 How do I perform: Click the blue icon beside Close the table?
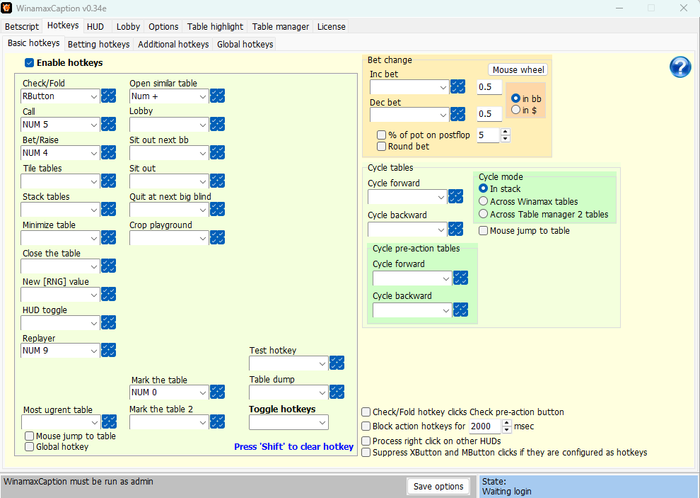click(x=108, y=266)
